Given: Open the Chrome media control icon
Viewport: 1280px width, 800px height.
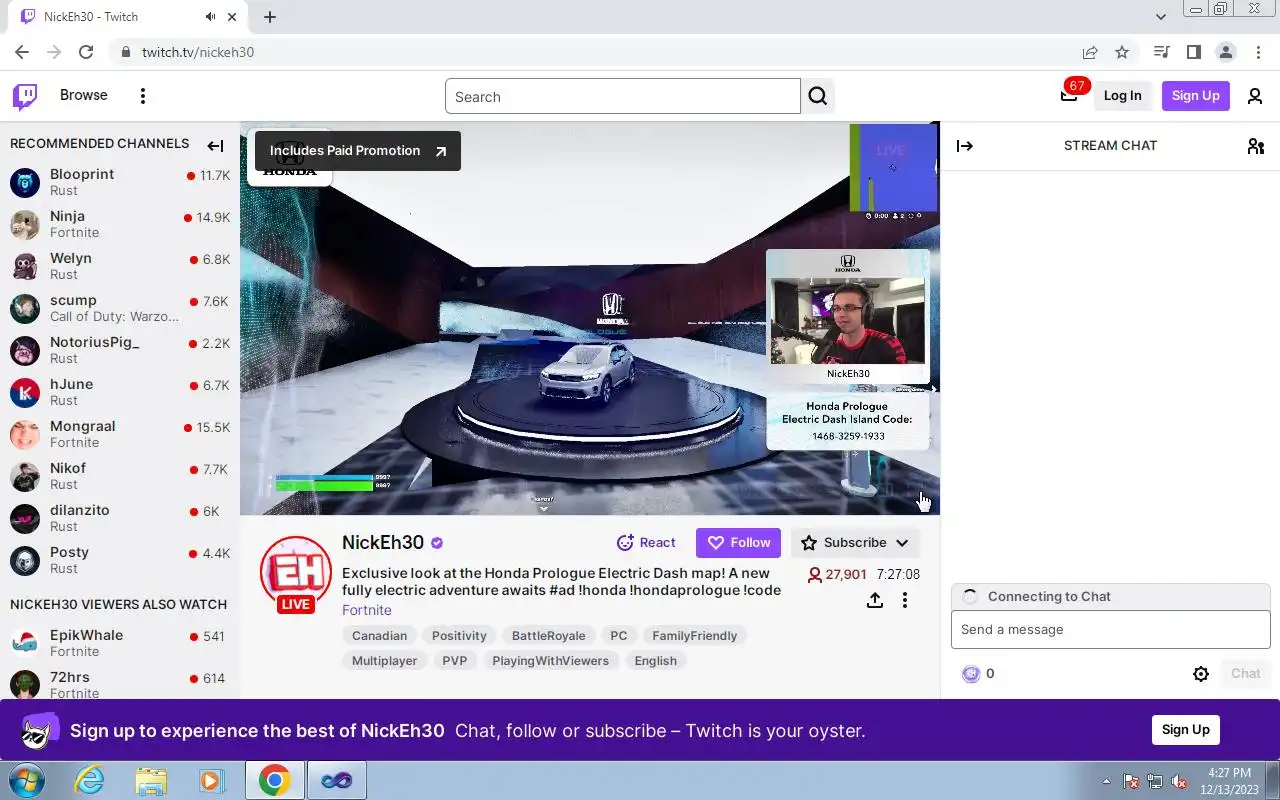Looking at the screenshot, I should [1161, 52].
